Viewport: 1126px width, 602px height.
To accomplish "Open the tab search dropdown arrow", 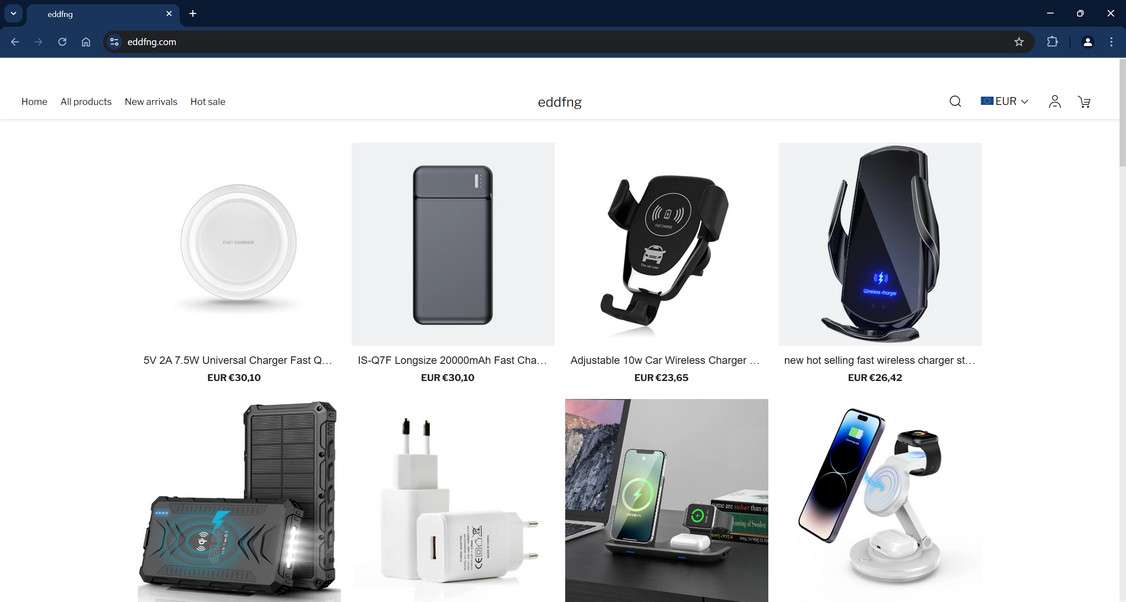I will point(13,14).
